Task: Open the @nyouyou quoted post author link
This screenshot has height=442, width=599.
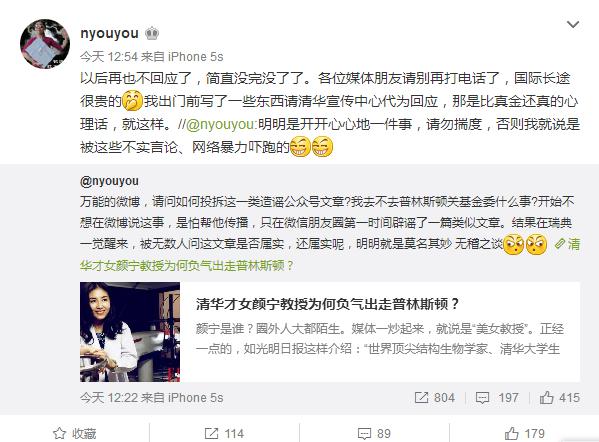Action: tap(109, 181)
